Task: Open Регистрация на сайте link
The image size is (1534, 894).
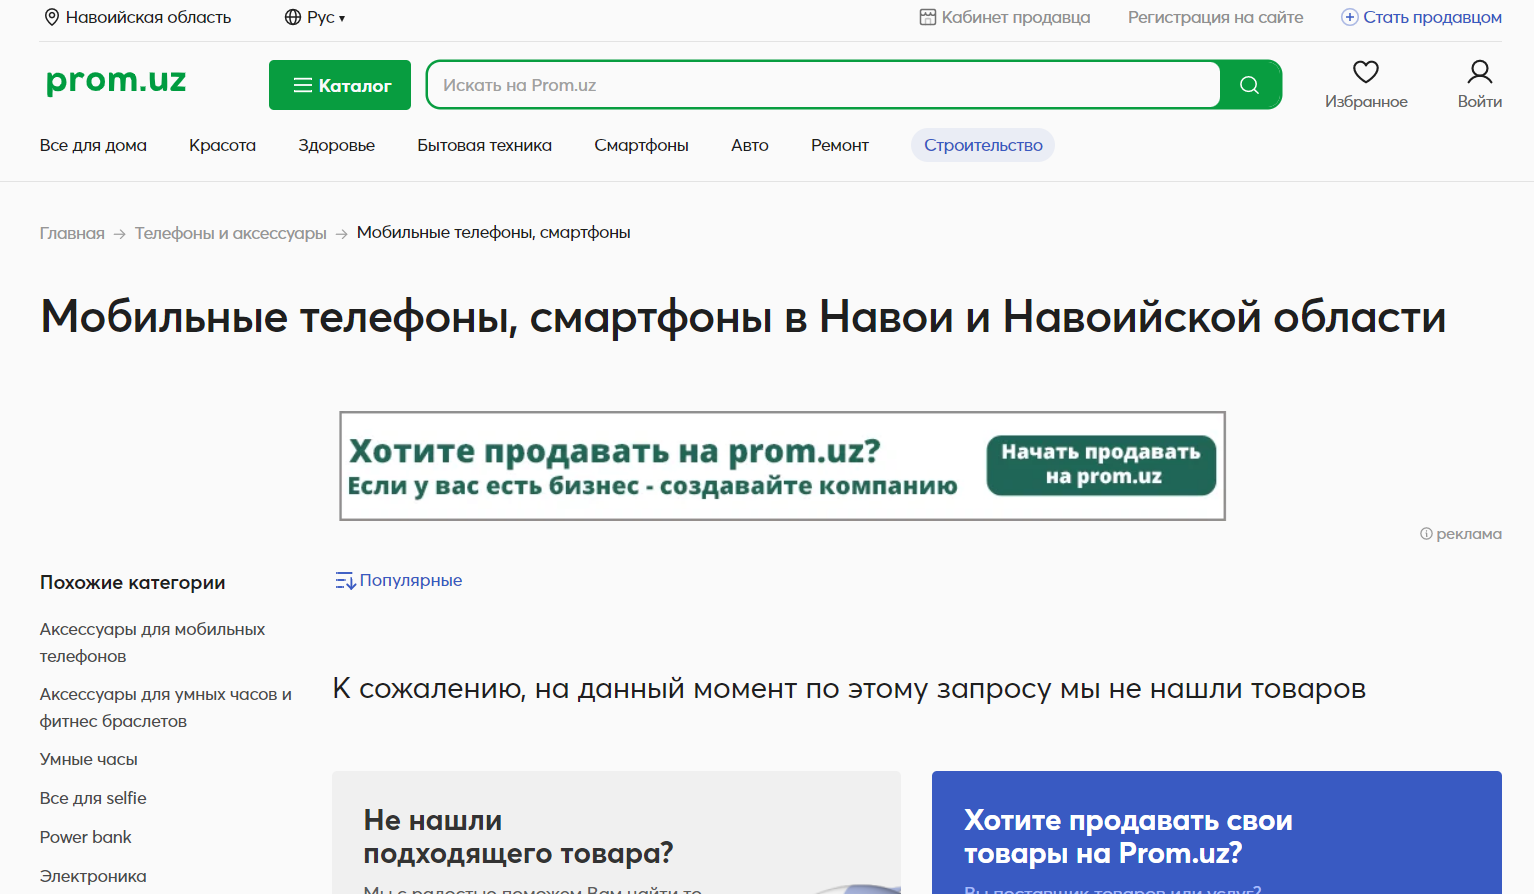Action: (1216, 17)
